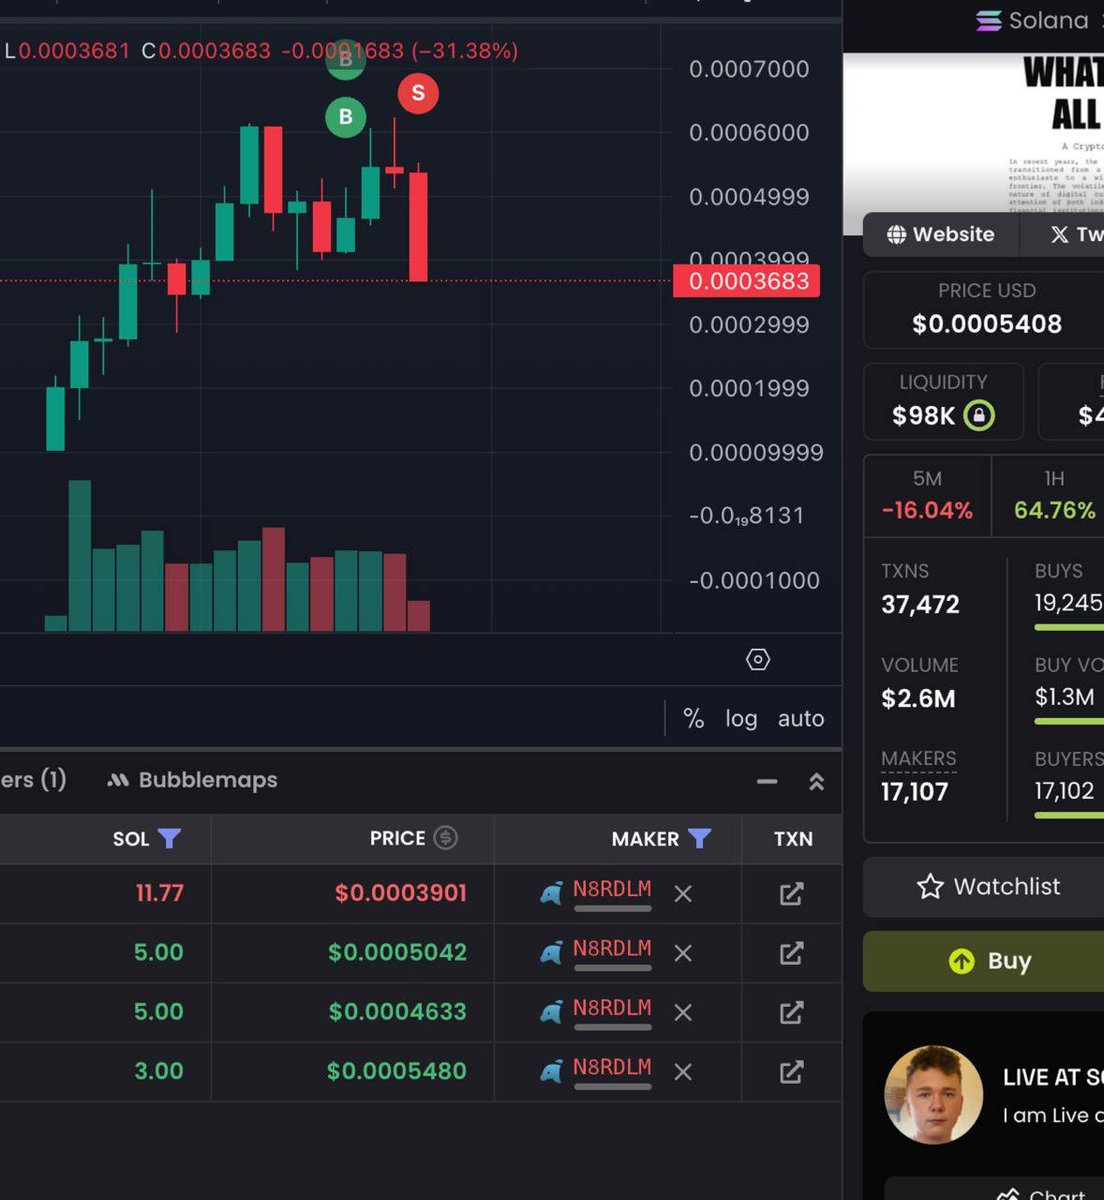Click the streamer profile thumbnail
The width and height of the screenshot is (1104, 1200).
[x=934, y=1094]
